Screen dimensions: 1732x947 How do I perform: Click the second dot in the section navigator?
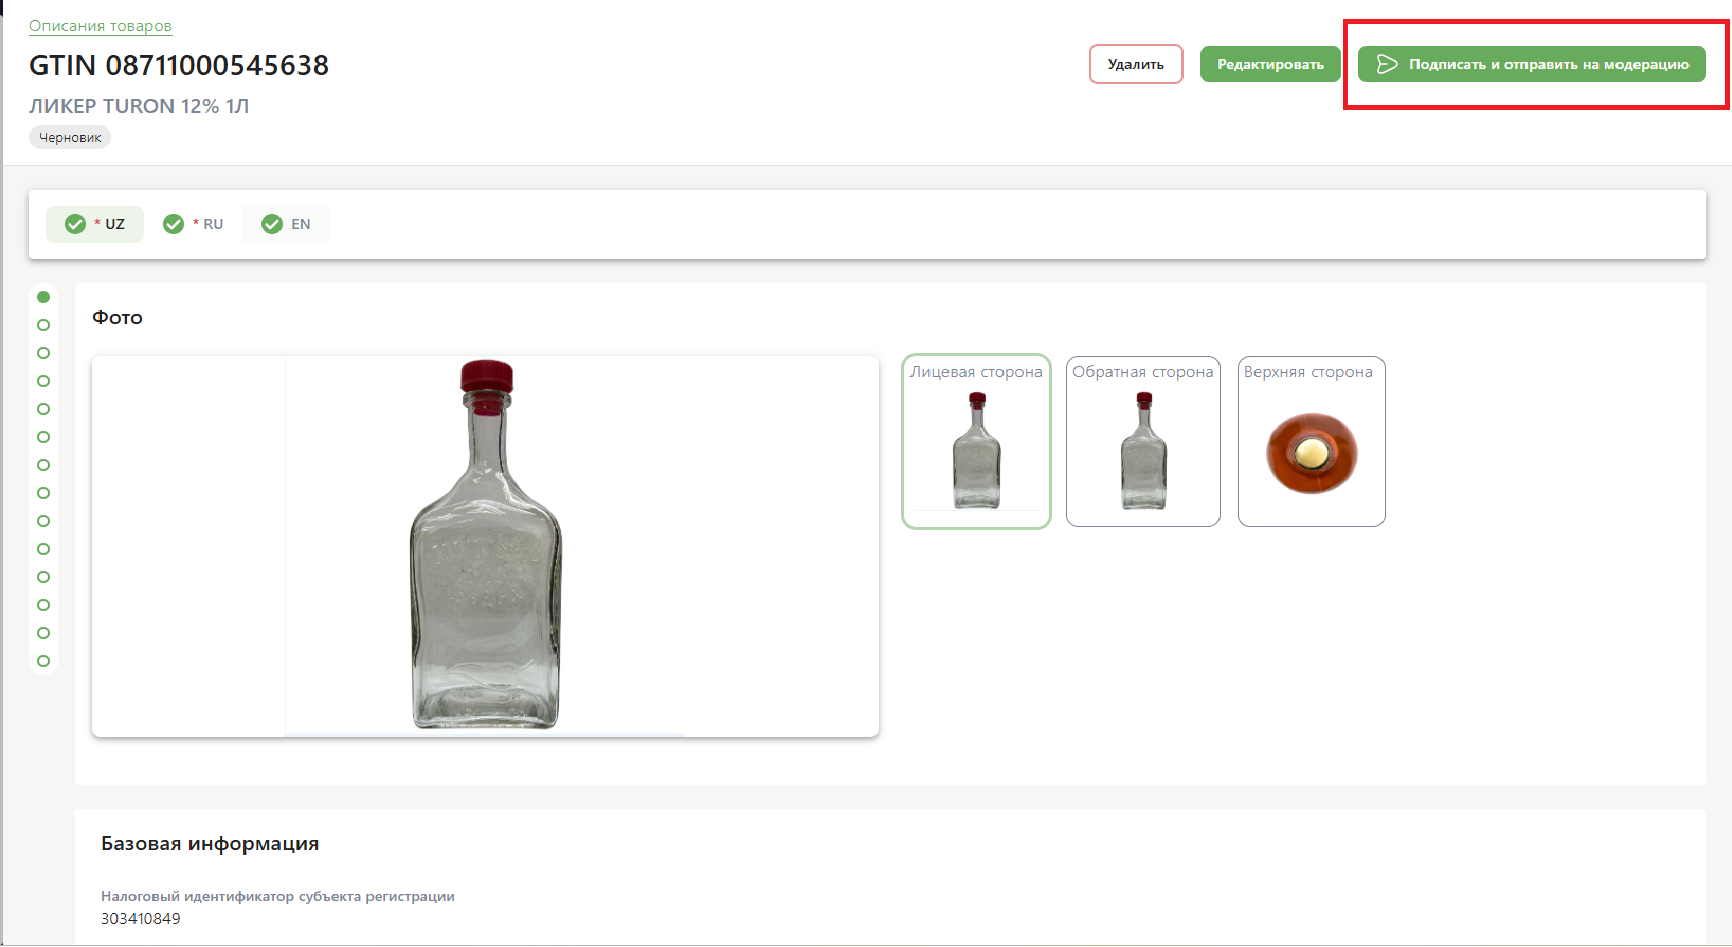[43, 325]
